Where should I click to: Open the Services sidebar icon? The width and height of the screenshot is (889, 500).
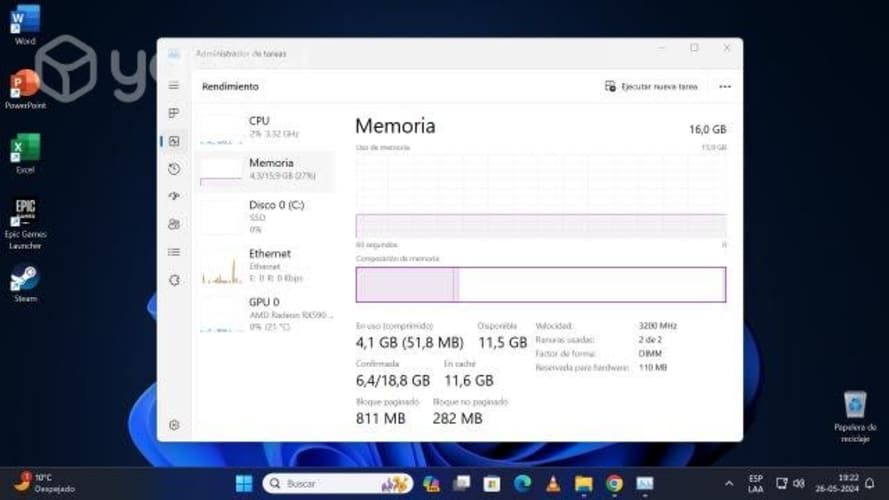(174, 280)
